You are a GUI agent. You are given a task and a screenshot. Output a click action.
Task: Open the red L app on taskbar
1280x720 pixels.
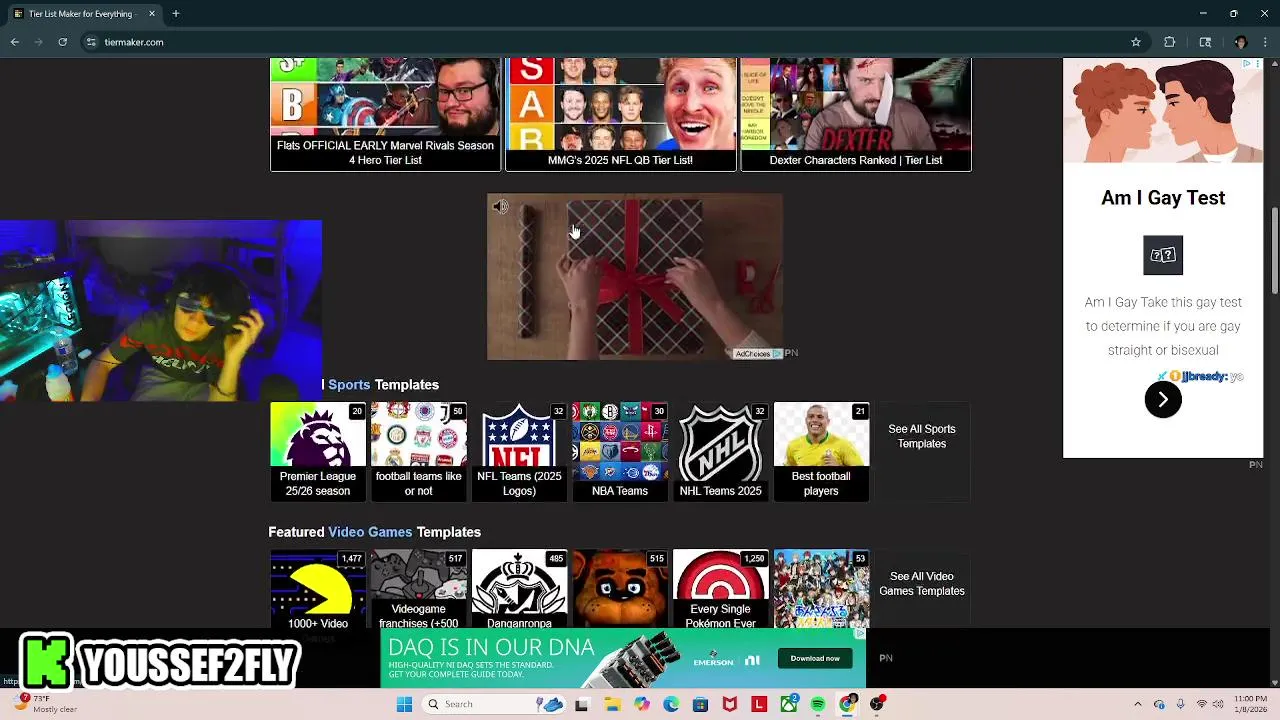pyautogui.click(x=759, y=704)
